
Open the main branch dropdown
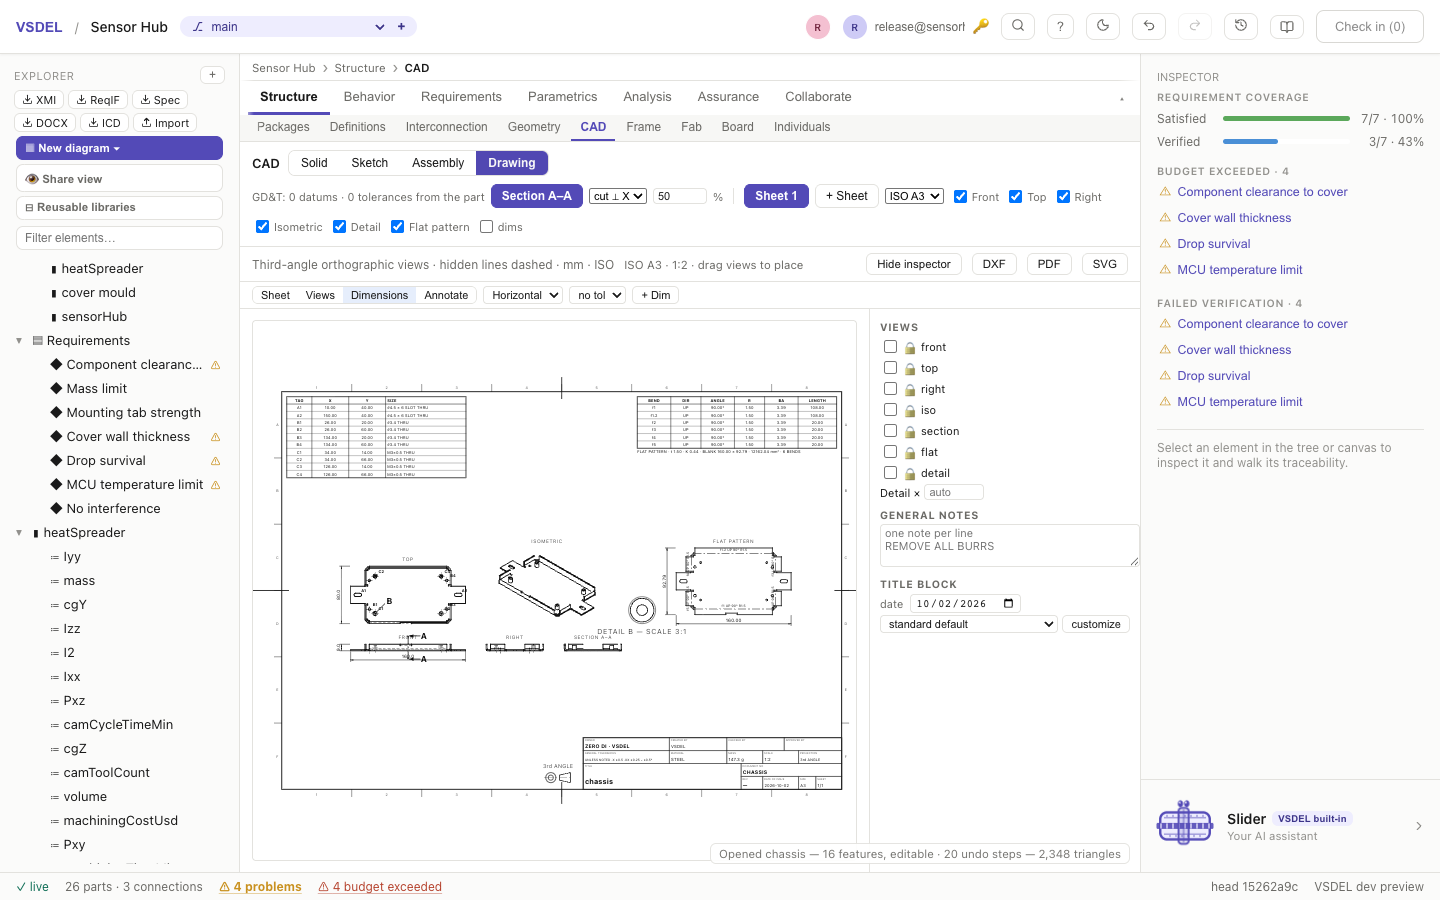point(287,27)
